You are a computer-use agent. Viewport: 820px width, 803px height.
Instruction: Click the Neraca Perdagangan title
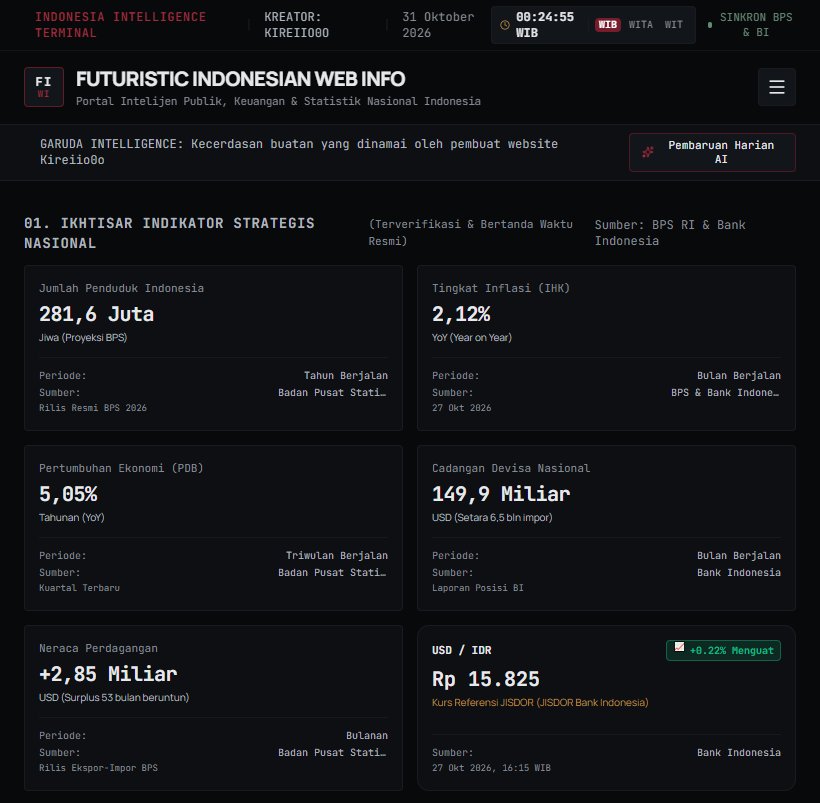pos(98,648)
